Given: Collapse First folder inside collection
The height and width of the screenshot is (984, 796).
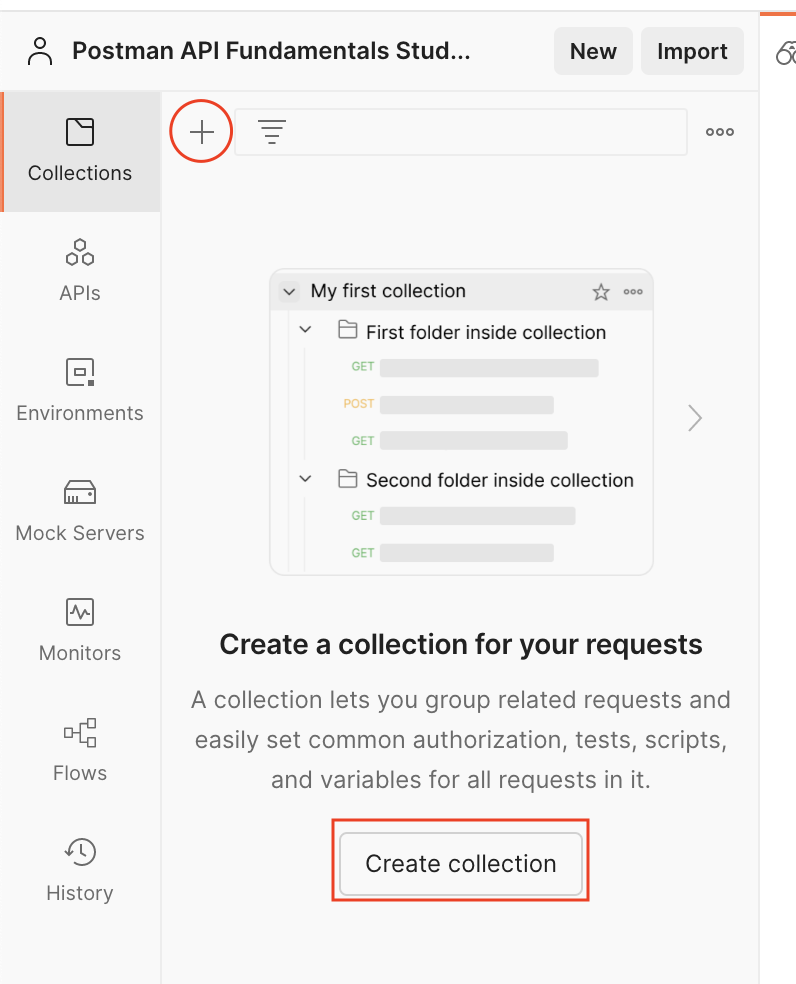Looking at the screenshot, I should pos(306,330).
